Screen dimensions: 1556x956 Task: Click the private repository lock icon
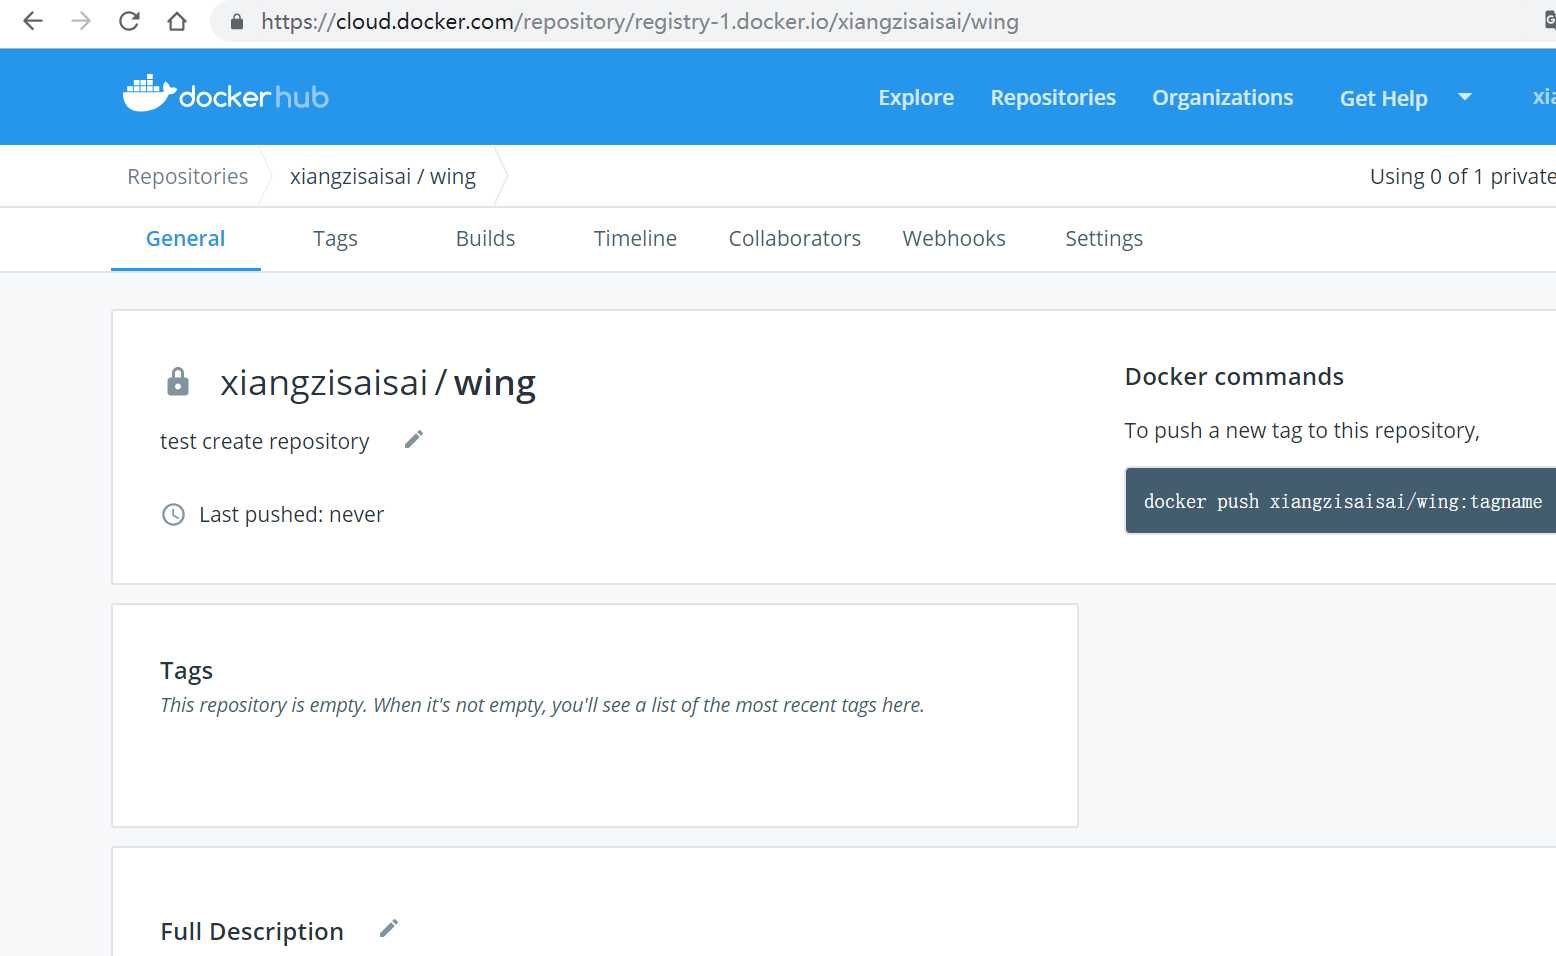178,381
